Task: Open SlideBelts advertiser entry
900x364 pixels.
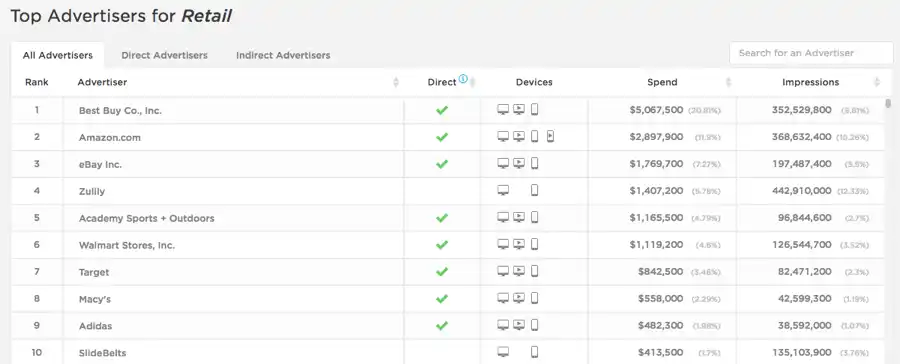Action: coord(102,353)
